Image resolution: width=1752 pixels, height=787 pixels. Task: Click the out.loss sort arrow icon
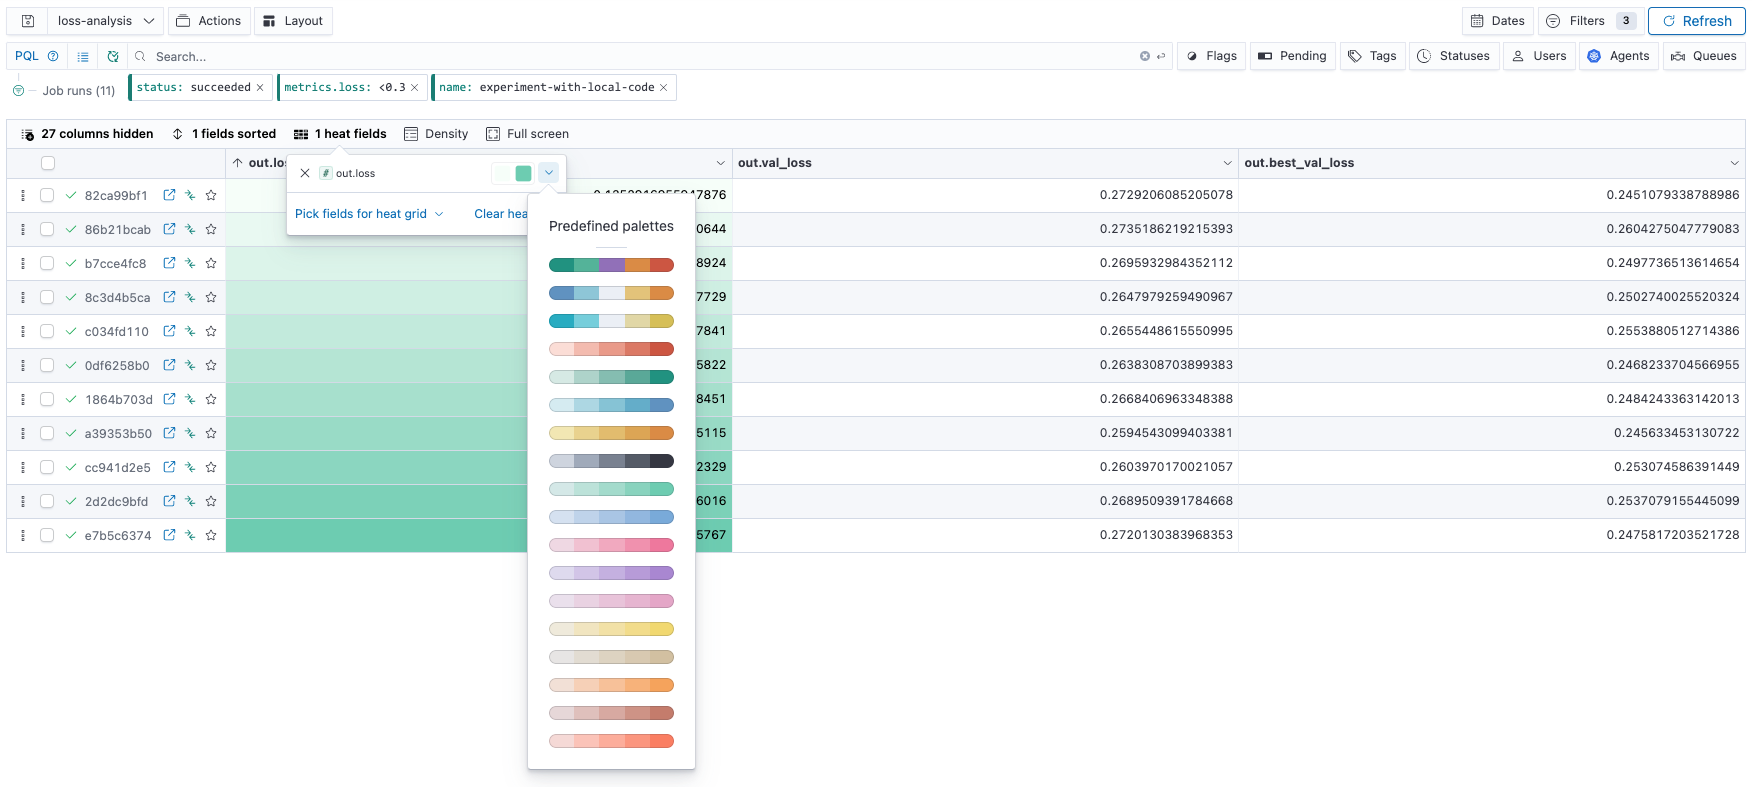pos(238,163)
